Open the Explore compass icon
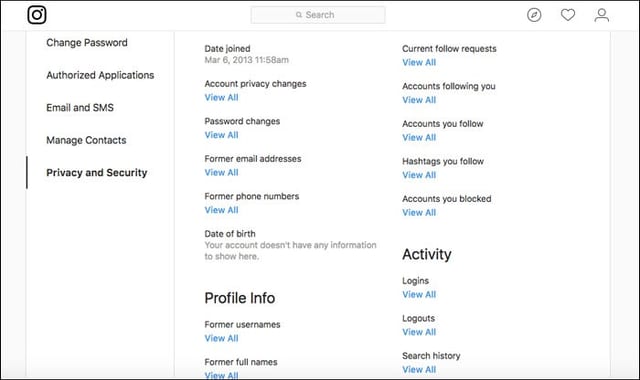Screen dimensions: 640x380 pos(534,15)
